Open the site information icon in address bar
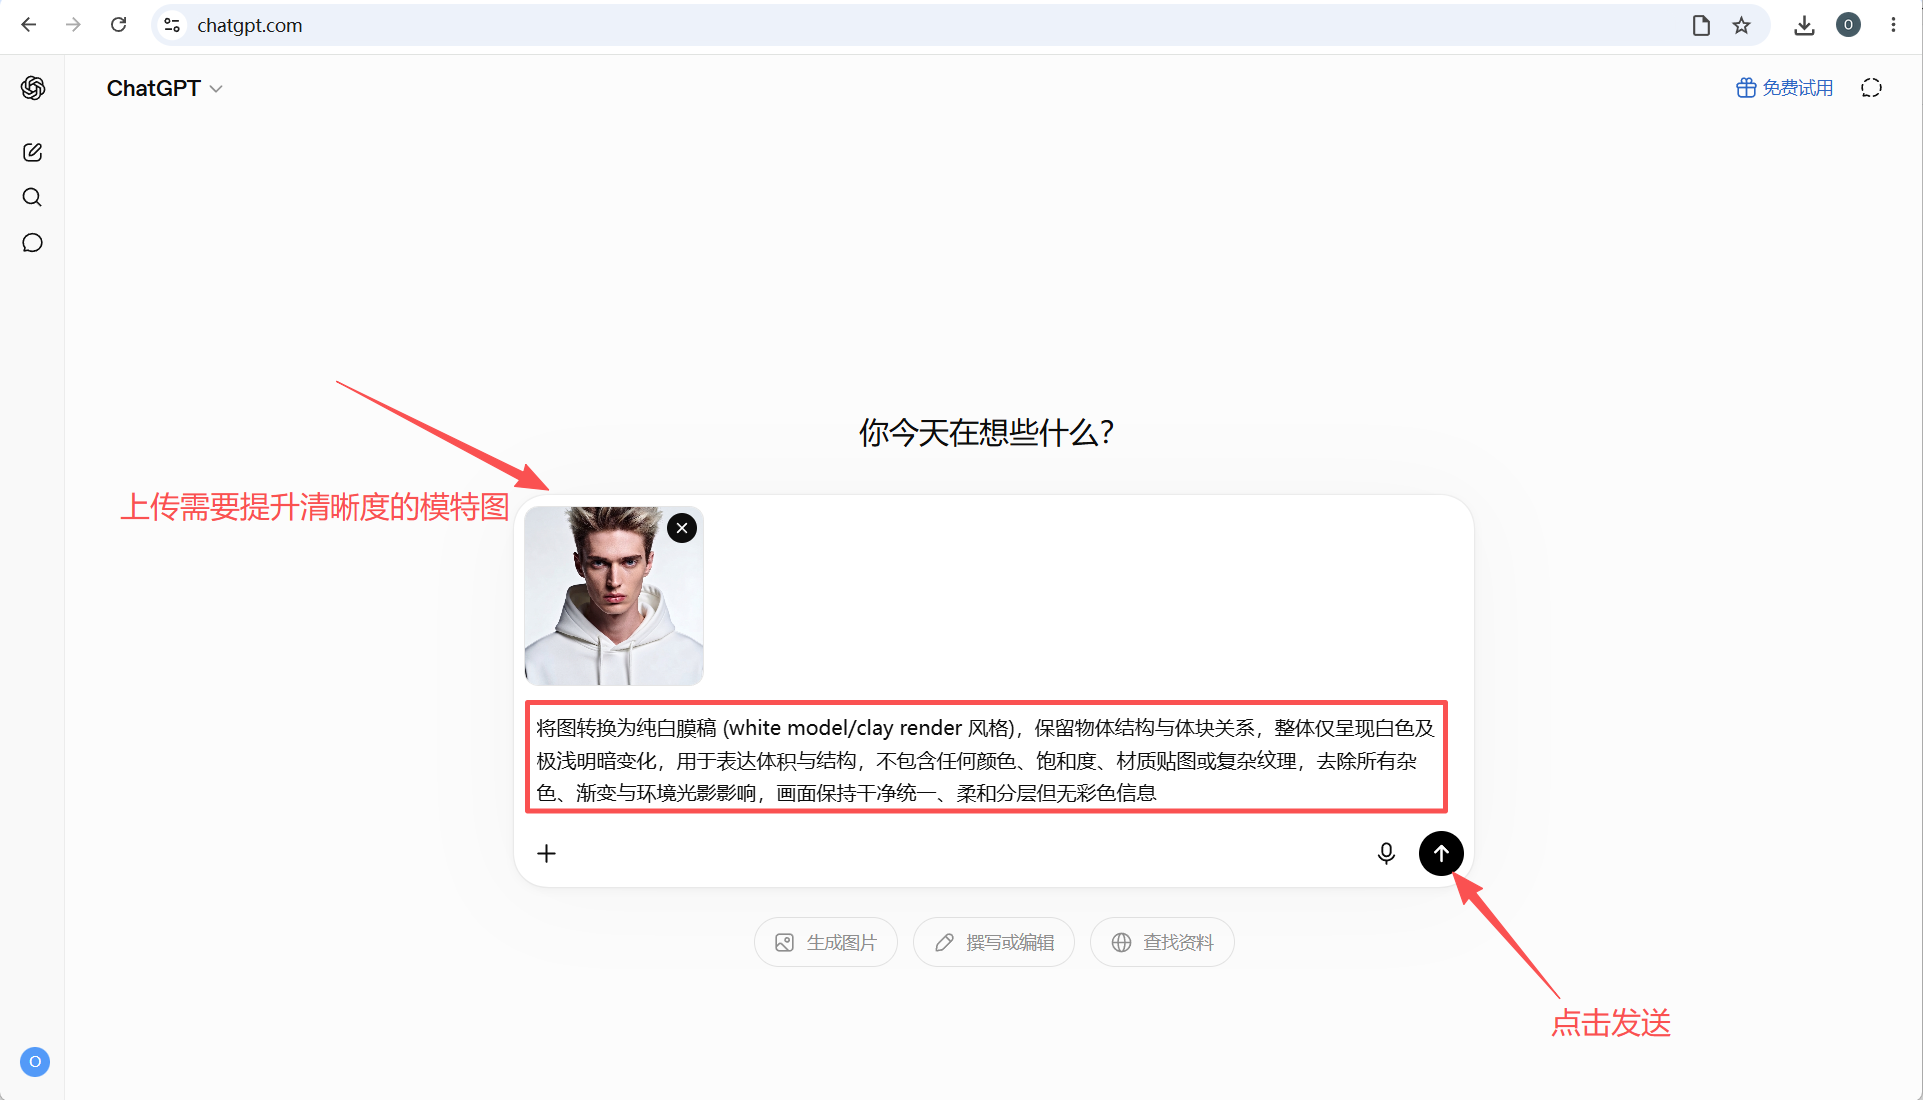Image resolution: width=1923 pixels, height=1100 pixels. pos(172,25)
